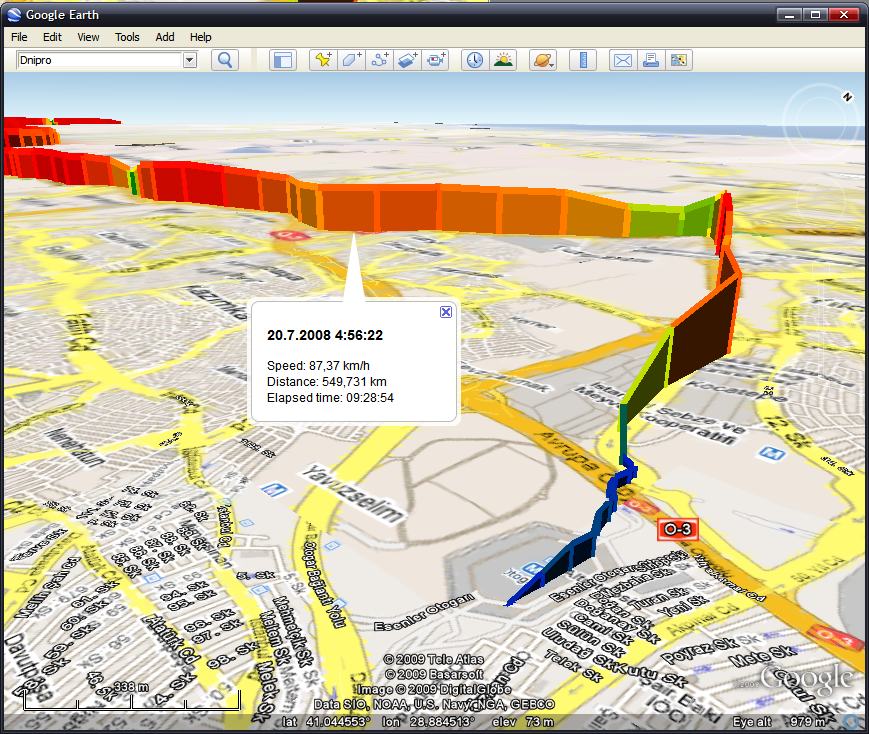Select the Ruler tool icon
The image size is (869, 734).
(x=583, y=60)
